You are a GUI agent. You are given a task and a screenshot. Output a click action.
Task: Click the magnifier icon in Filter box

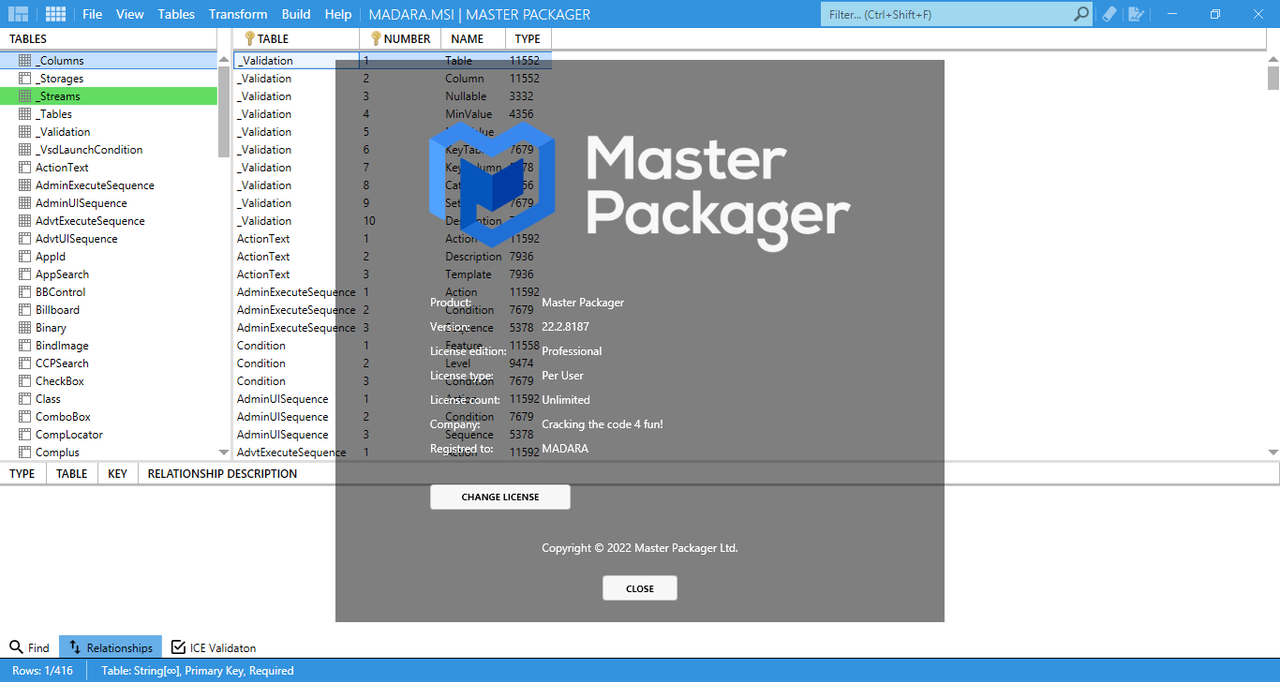1081,14
